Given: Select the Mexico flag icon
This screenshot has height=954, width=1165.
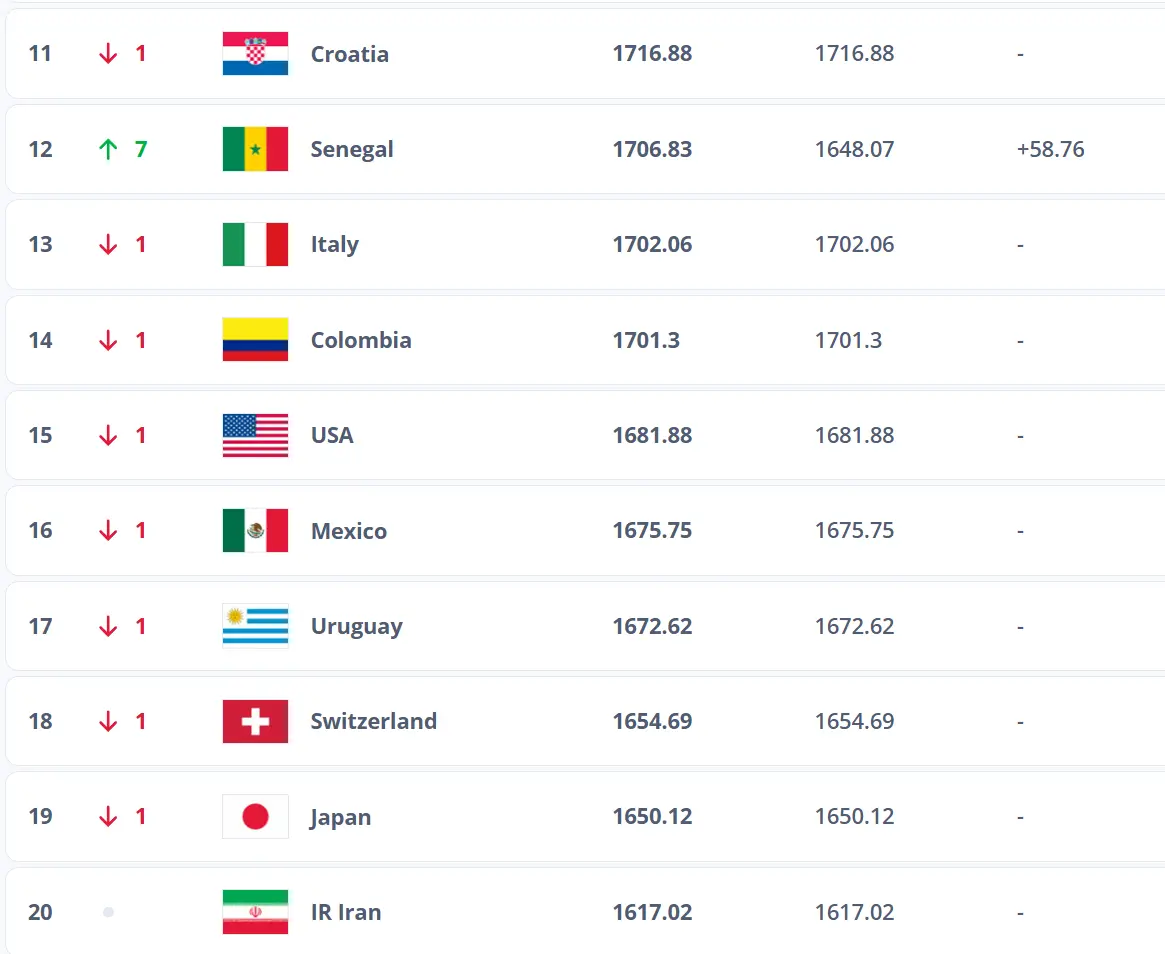Looking at the screenshot, I should 255,531.
